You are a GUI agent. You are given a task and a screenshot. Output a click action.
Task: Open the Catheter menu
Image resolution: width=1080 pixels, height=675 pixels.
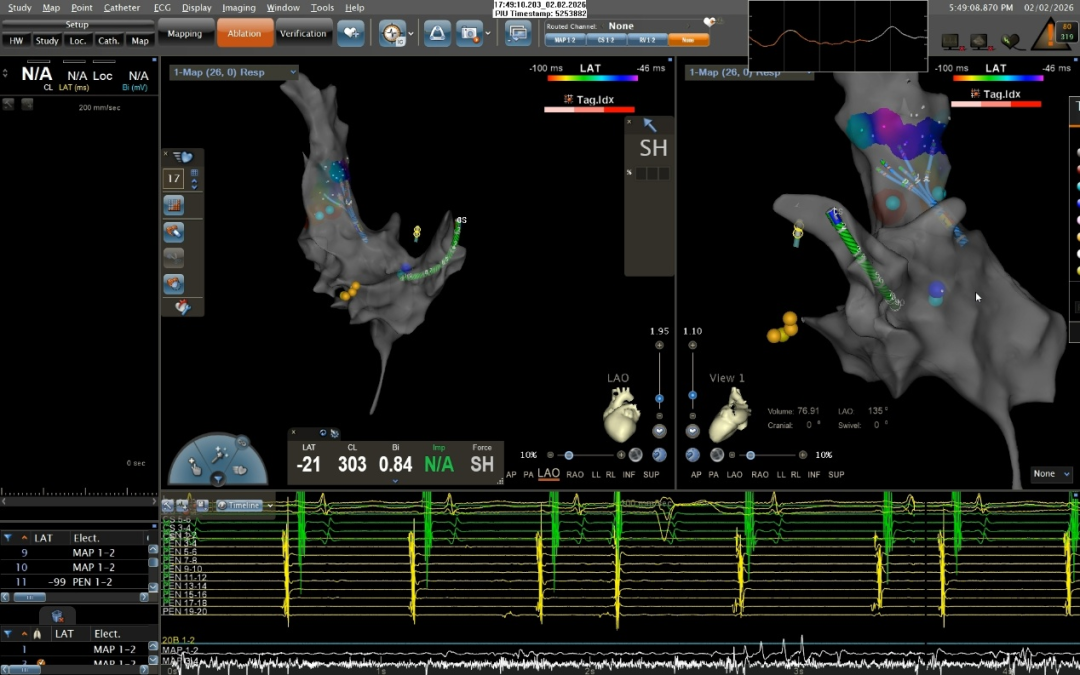click(122, 7)
